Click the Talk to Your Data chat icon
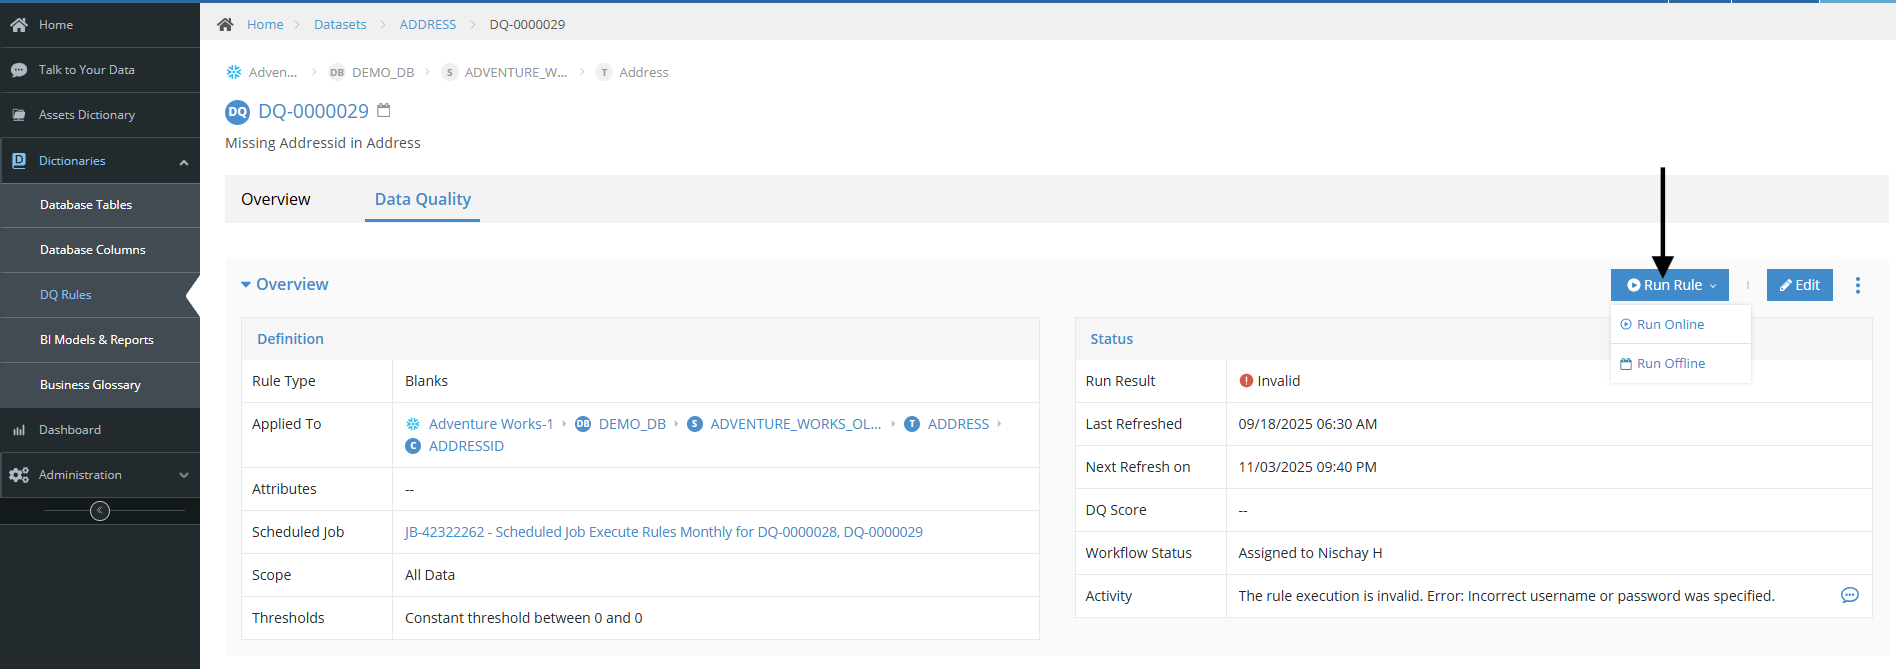Image resolution: width=1896 pixels, height=669 pixels. [19, 70]
